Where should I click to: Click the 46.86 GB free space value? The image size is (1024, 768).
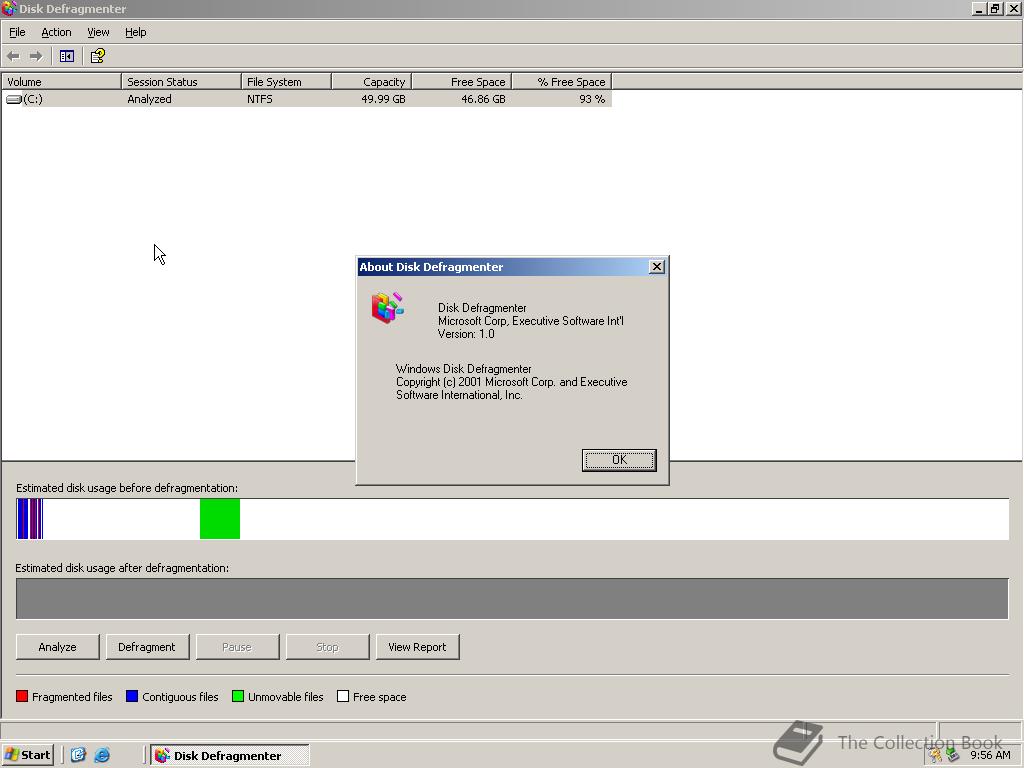483,99
